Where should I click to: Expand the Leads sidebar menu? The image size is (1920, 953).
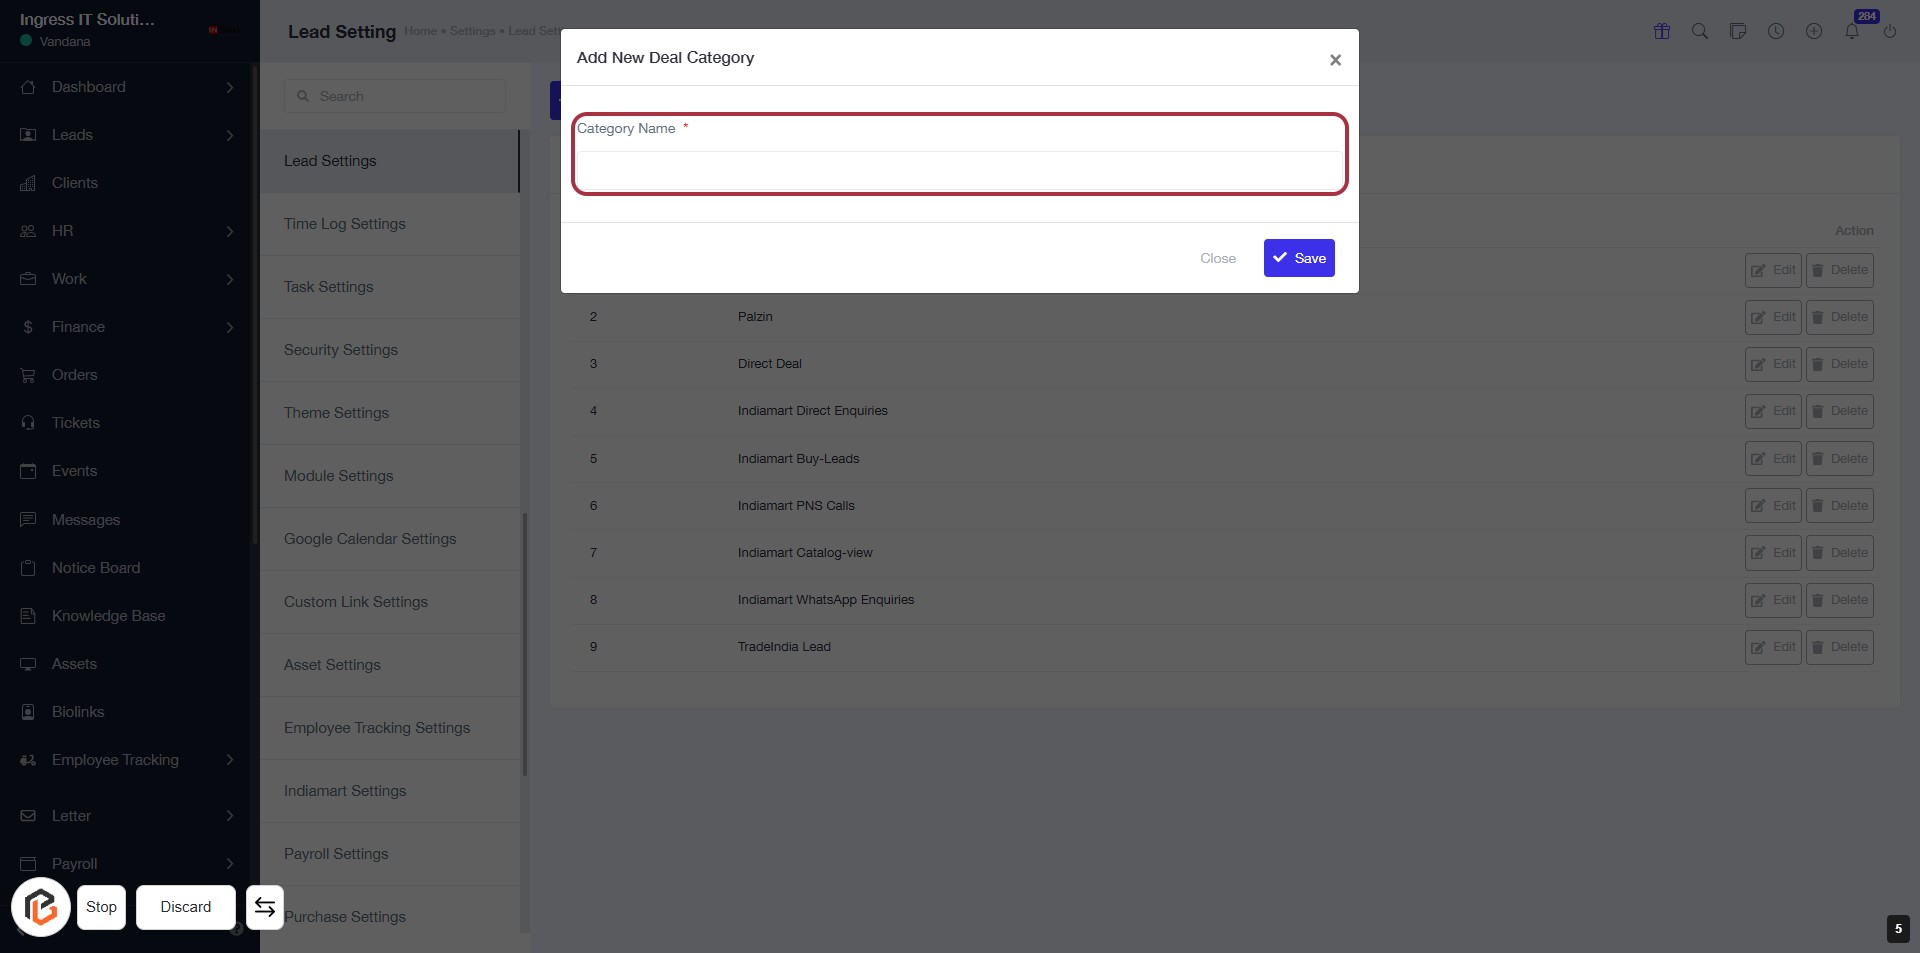(230, 135)
